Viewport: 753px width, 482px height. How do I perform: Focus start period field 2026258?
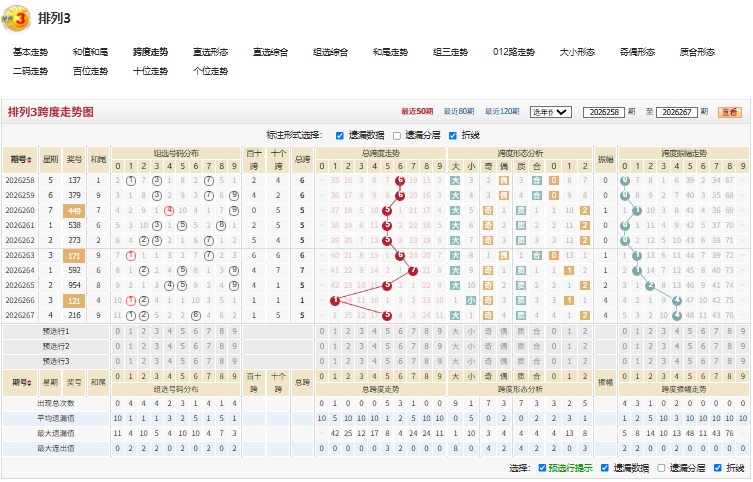(604, 112)
